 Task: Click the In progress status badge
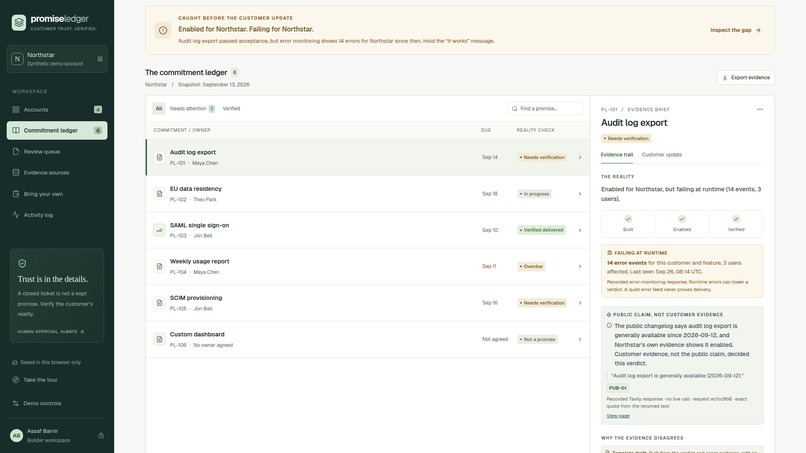[x=535, y=194]
